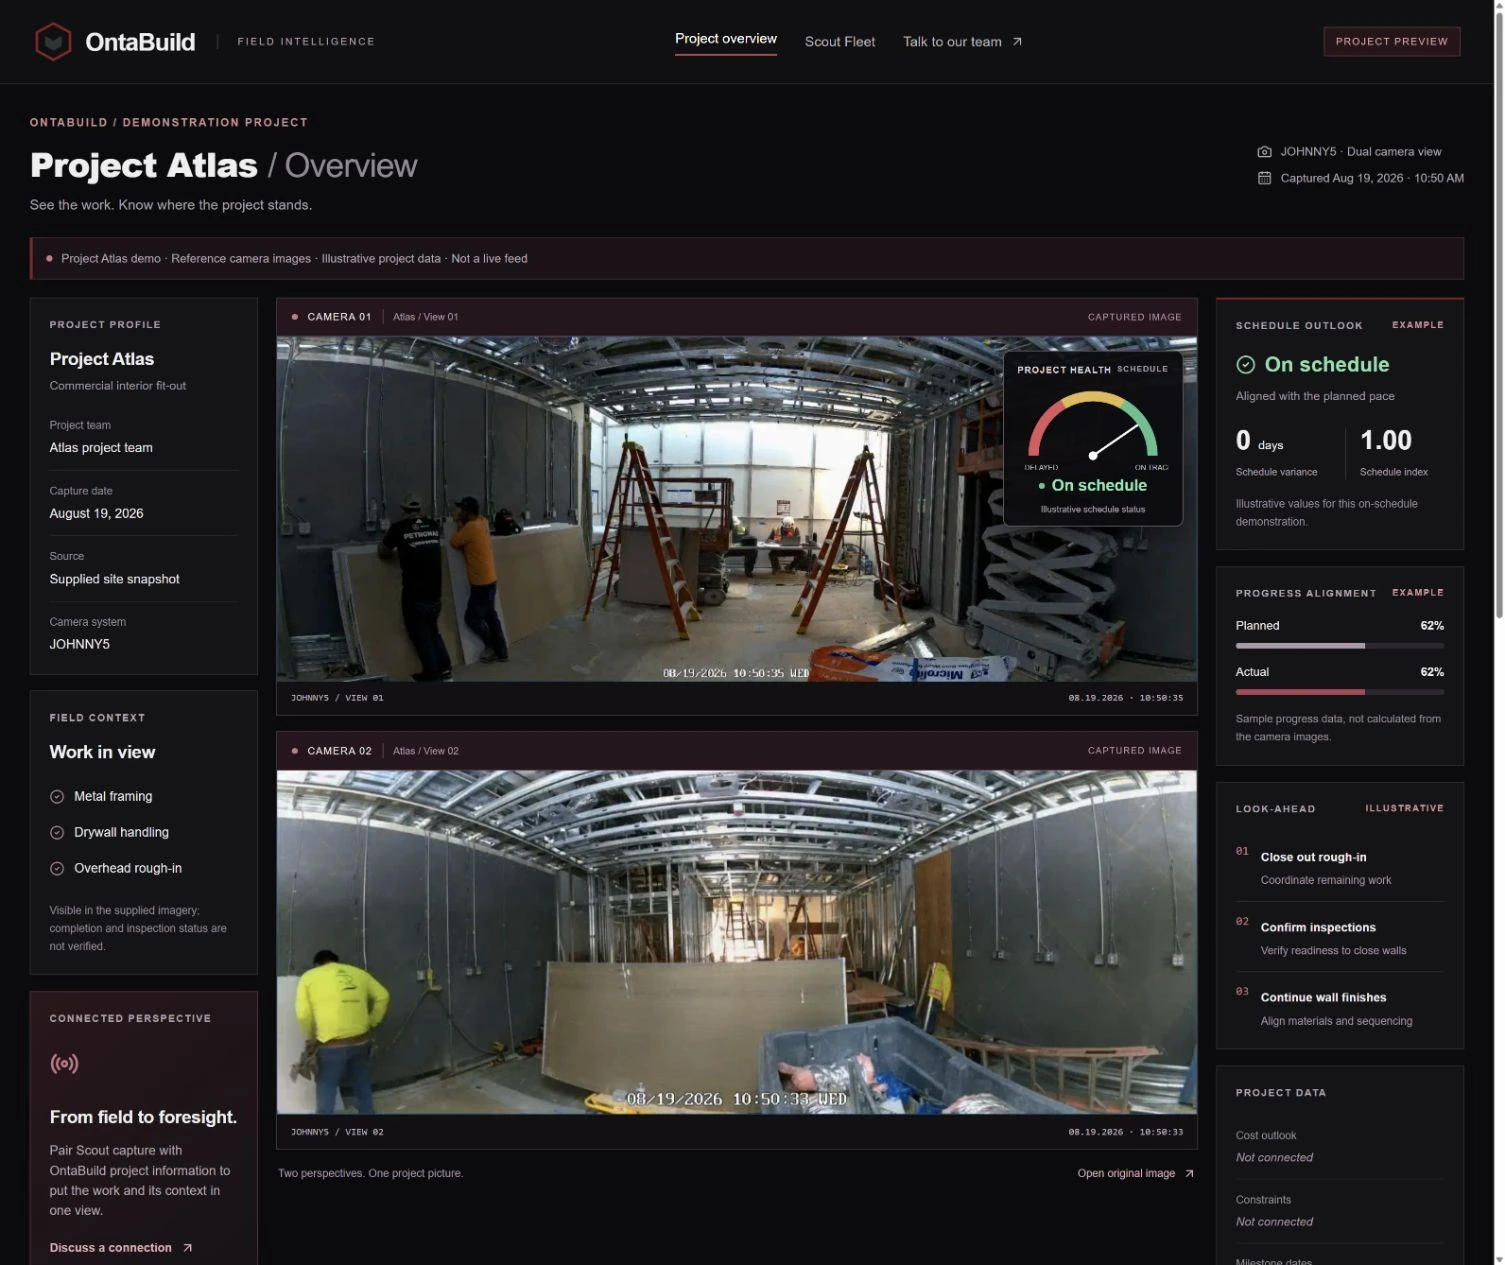Click the schedule health gauge dial
The height and width of the screenshot is (1265, 1505).
[x=1093, y=425]
